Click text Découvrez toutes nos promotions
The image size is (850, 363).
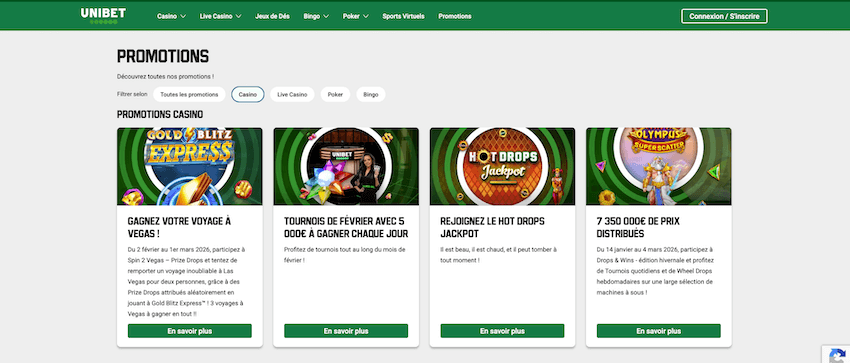point(165,77)
